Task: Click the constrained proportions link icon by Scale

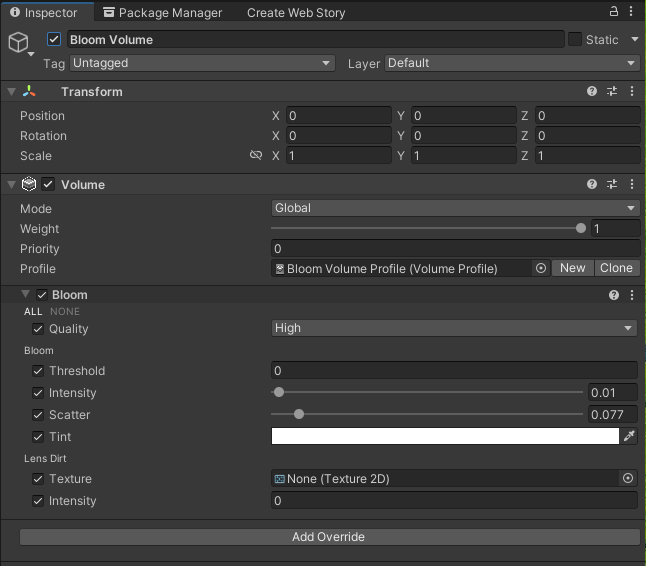Action: pyautogui.click(x=256, y=156)
